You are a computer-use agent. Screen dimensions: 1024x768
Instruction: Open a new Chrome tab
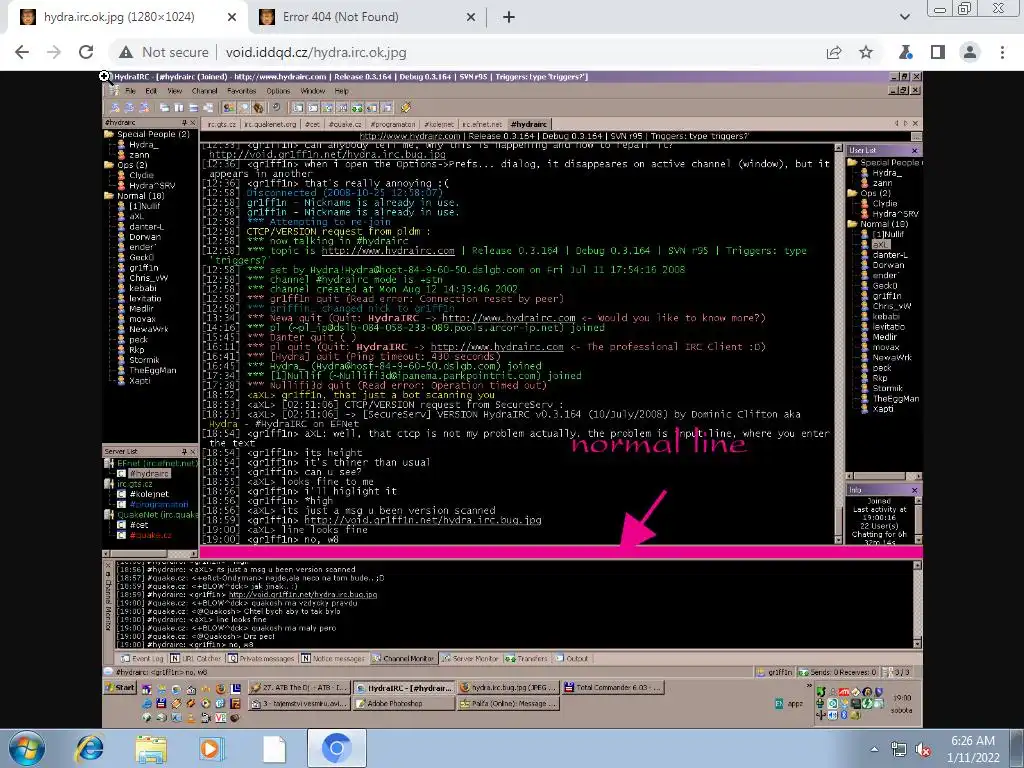(x=509, y=17)
